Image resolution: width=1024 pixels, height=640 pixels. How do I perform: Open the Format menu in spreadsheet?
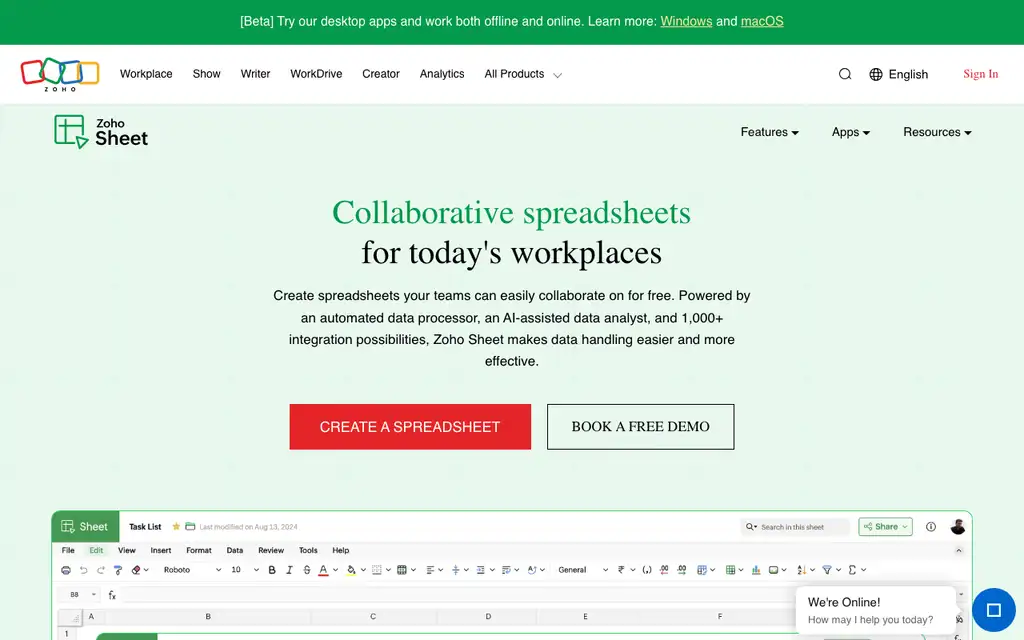(199, 551)
